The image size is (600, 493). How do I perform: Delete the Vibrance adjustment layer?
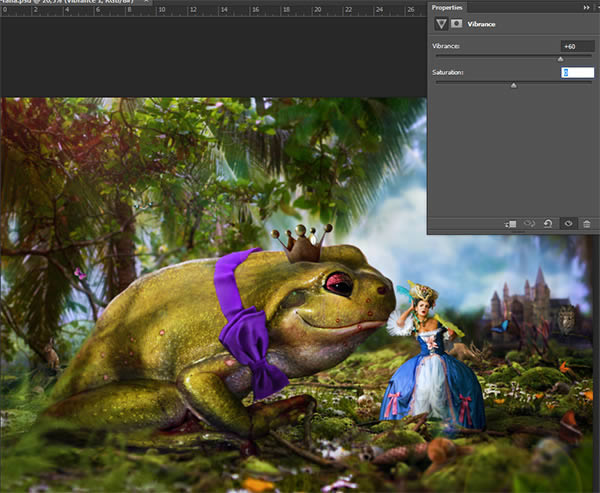point(587,224)
